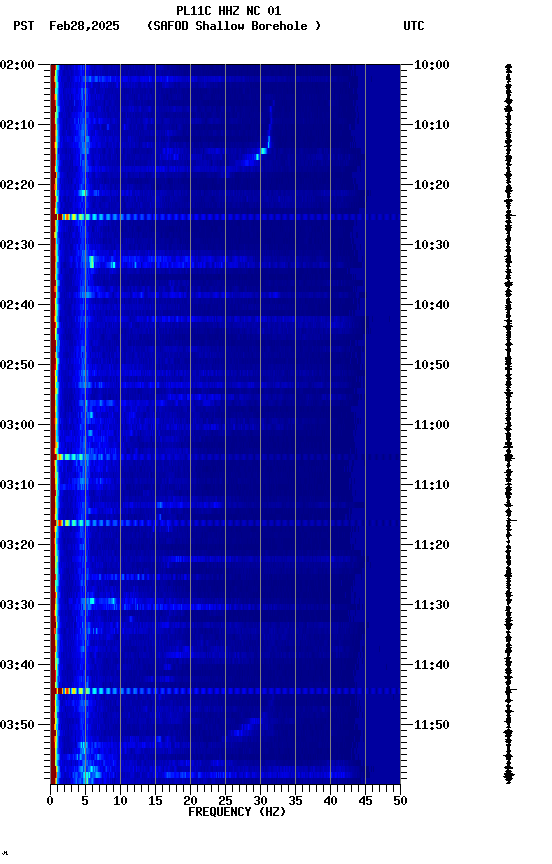Click the 03:20 PST time tick label
This screenshot has height=864, width=552.
coord(17,545)
